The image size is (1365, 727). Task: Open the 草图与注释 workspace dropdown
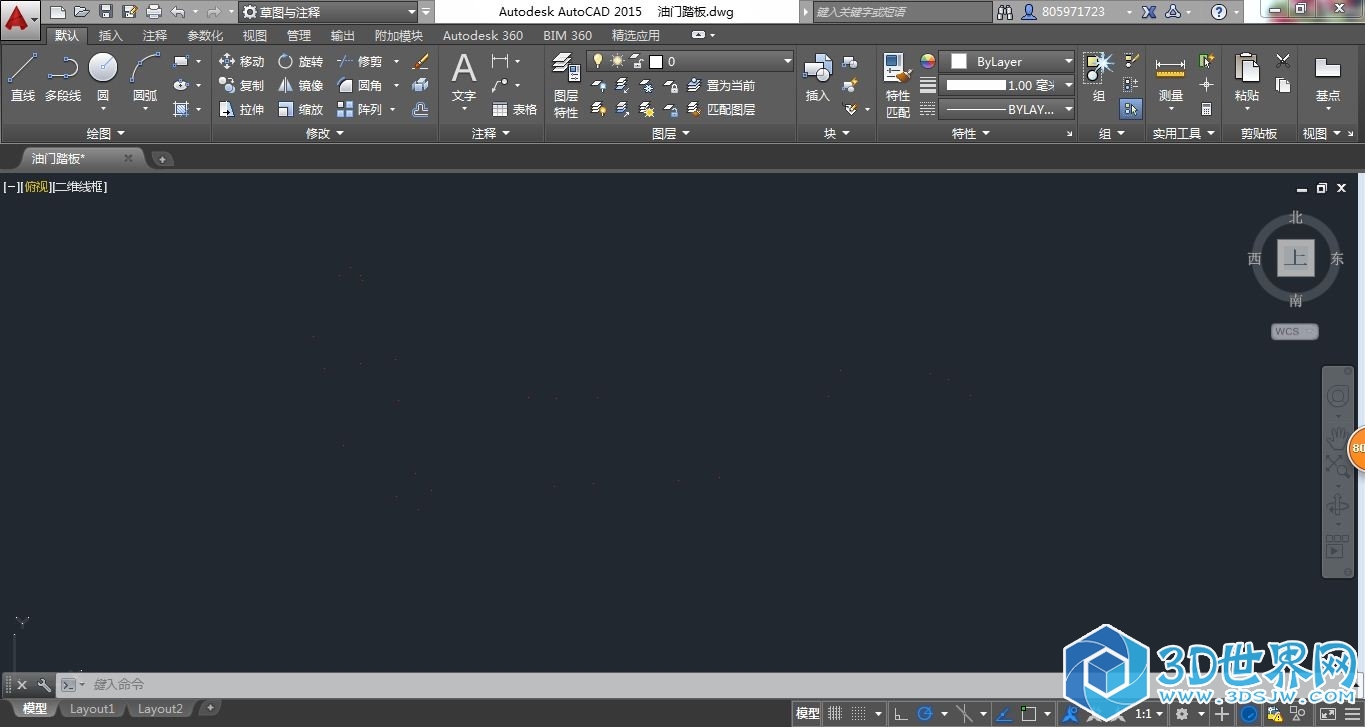coord(328,12)
